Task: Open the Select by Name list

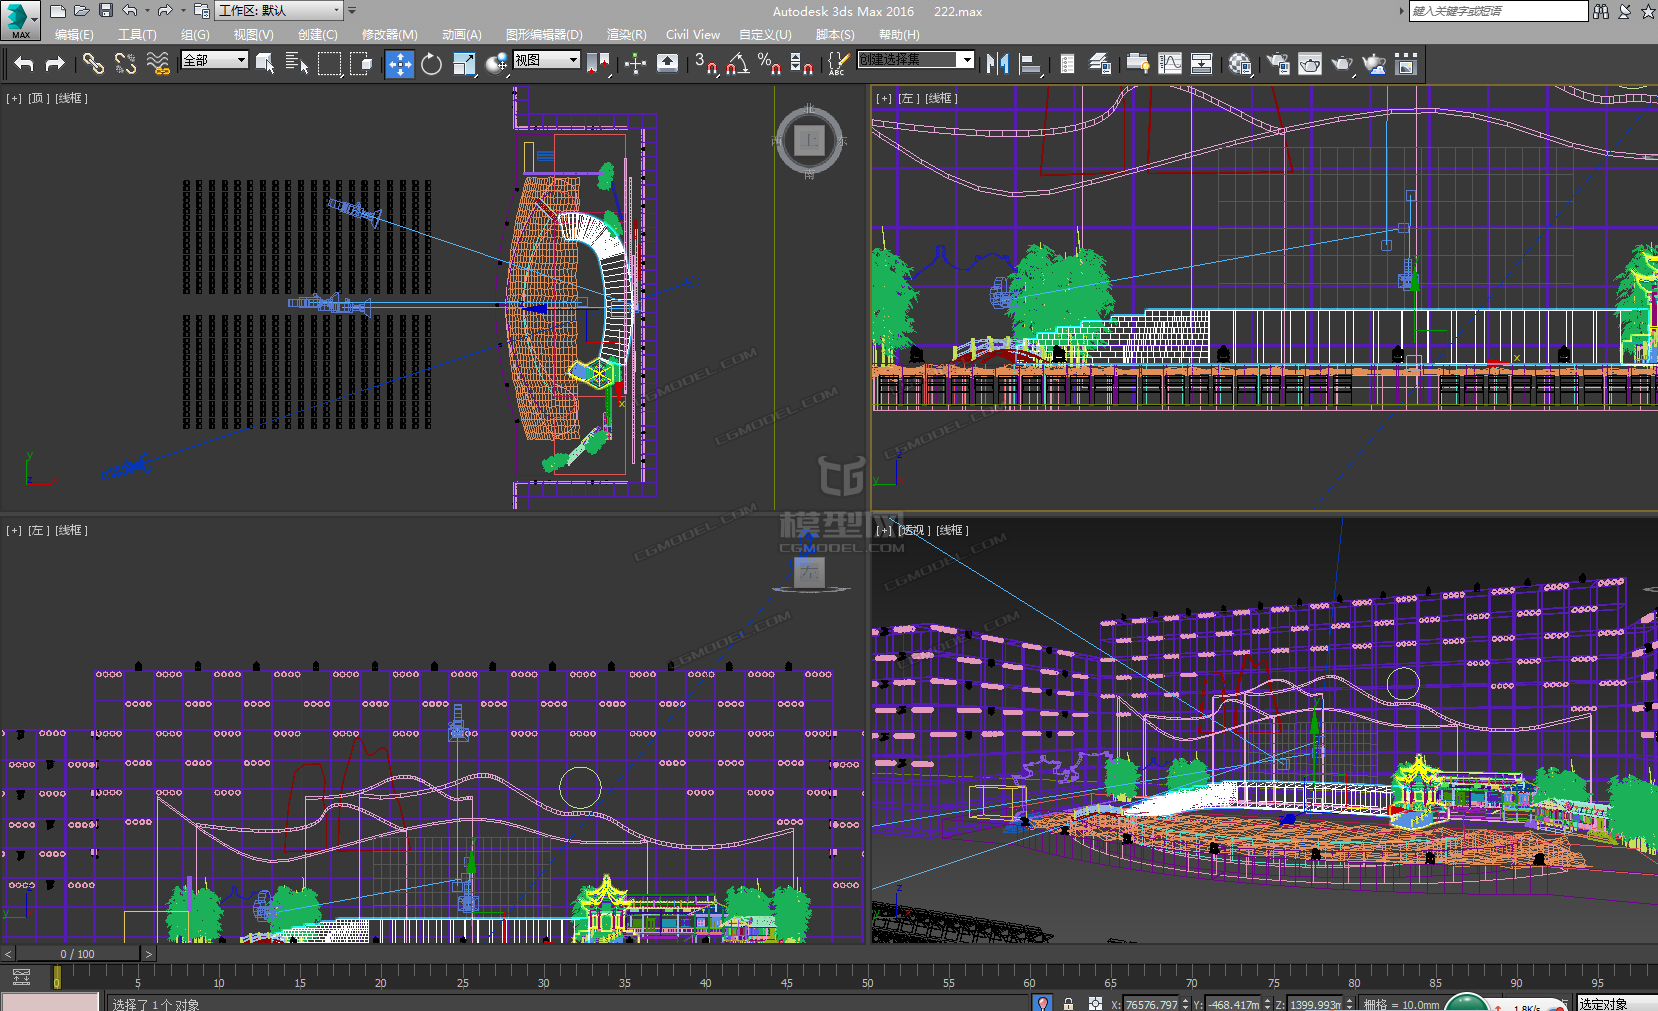Action: (x=297, y=65)
